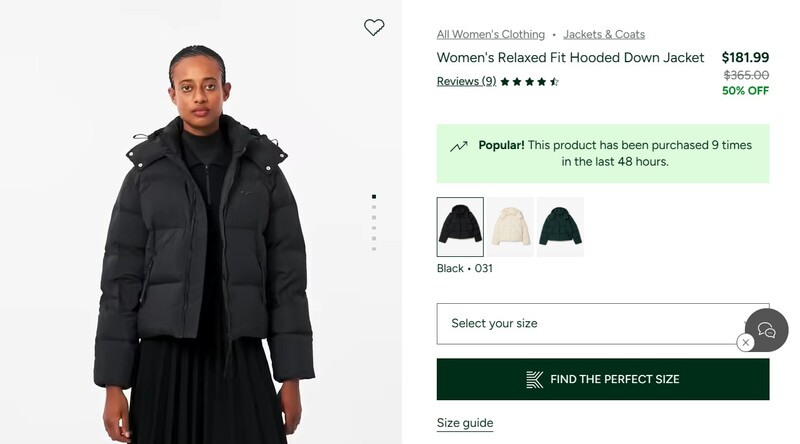Viewport: 800px width, 444px height.
Task: Select the black jacket color swatch
Action: coord(460,227)
